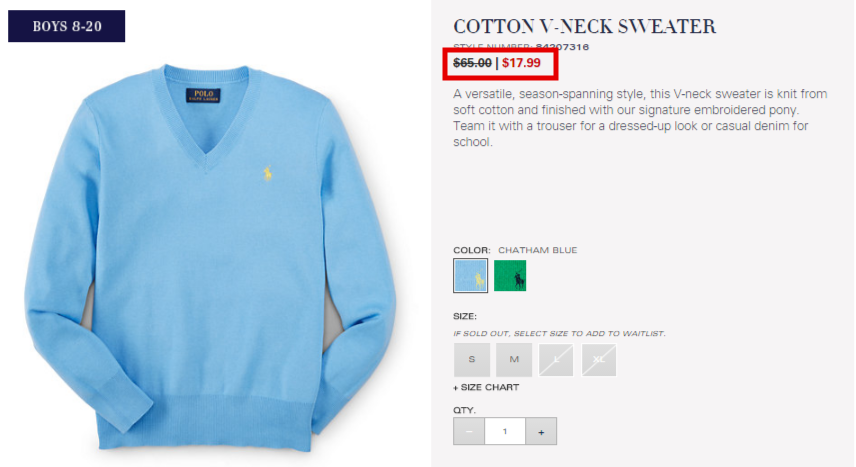Expand the Size Chart link
Screen dimensions: 856x467
coord(486,387)
